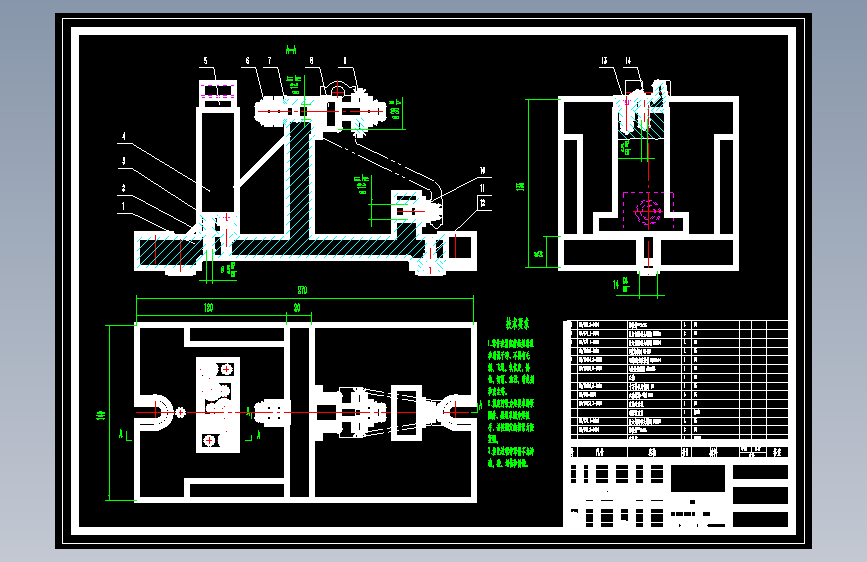Click the green A-A section view title
867x562 pixels.
coord(291,50)
